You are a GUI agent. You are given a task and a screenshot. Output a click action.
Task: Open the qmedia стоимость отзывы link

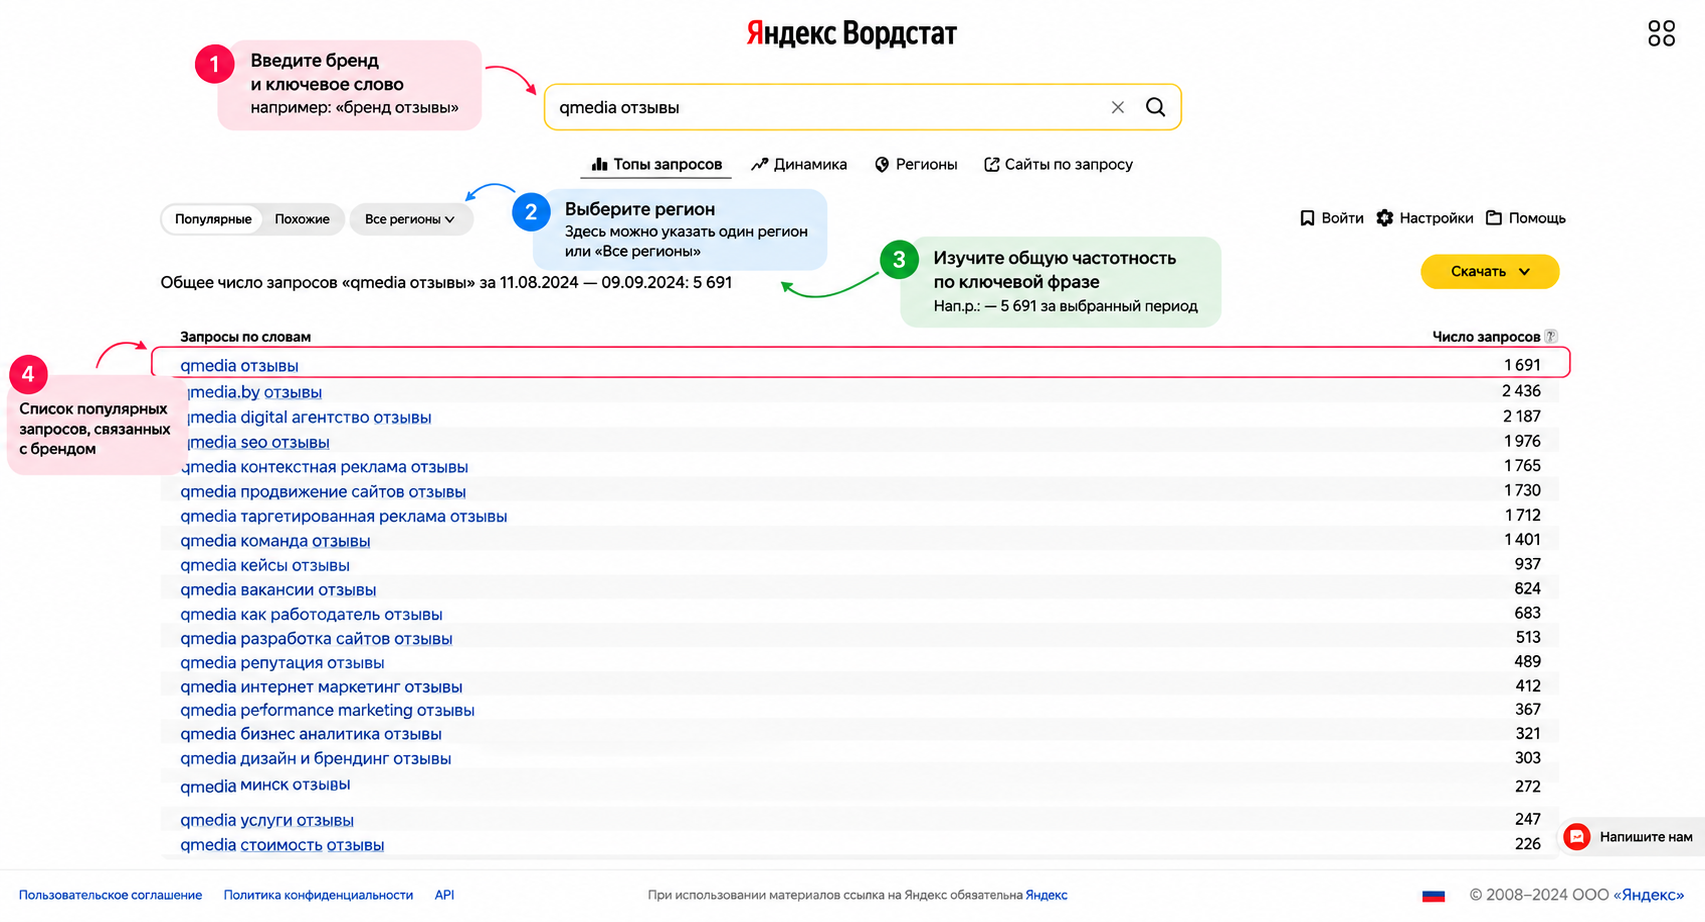(282, 846)
